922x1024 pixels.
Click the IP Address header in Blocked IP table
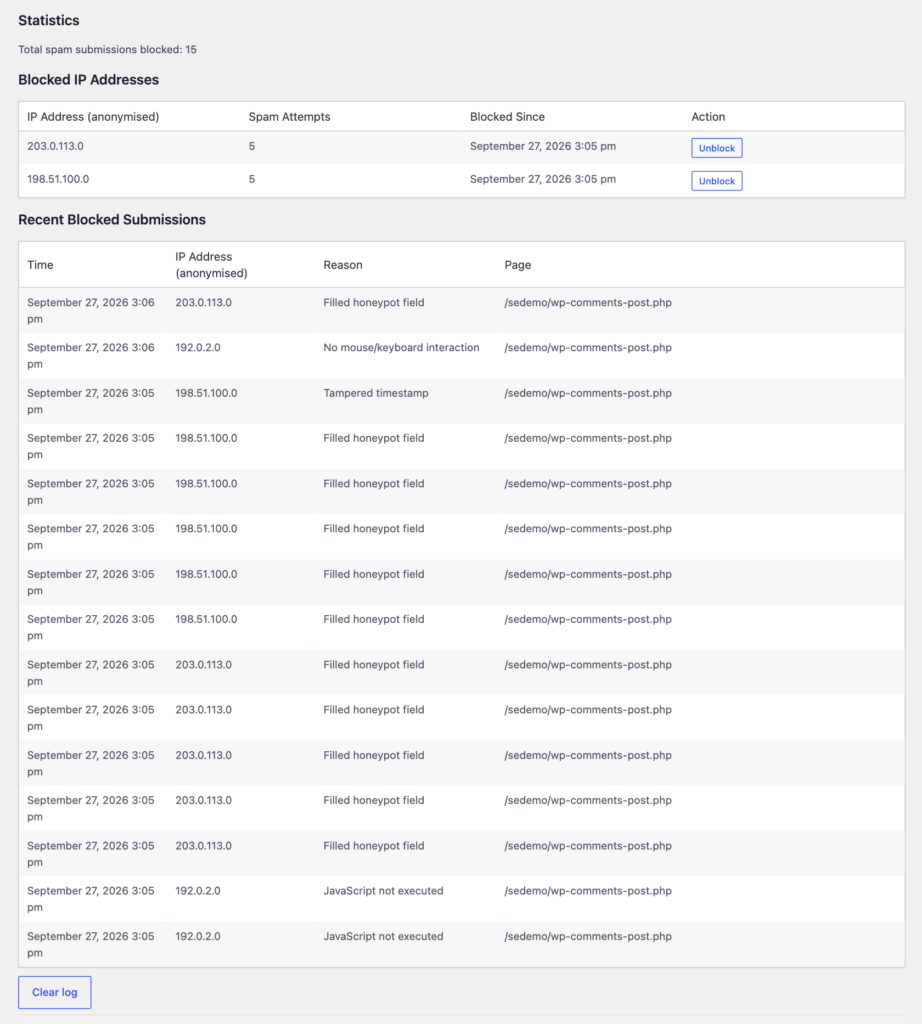tap(93, 117)
